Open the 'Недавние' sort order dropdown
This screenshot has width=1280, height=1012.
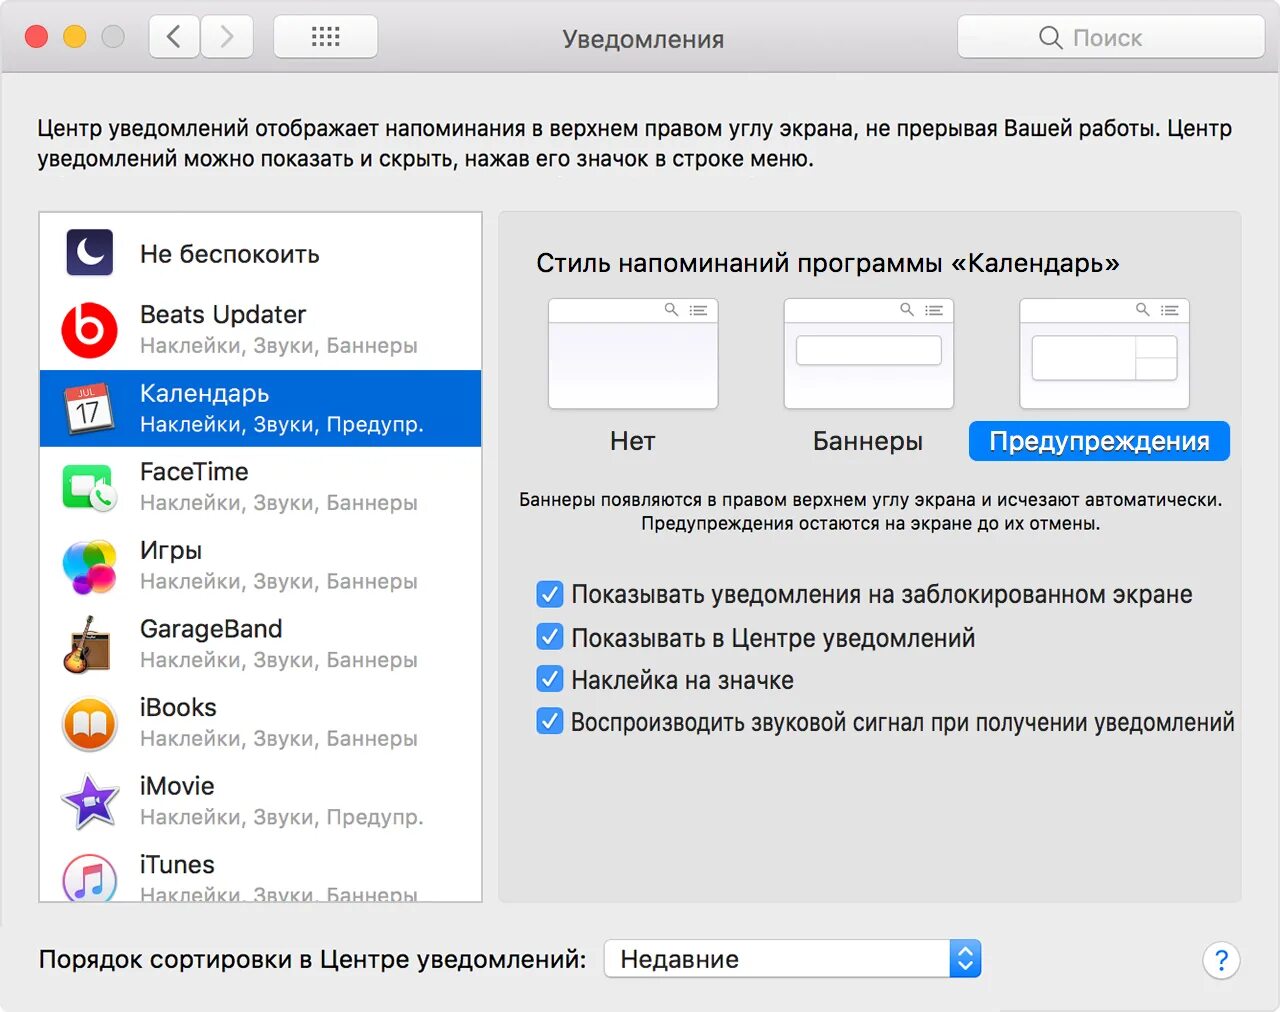pyautogui.click(x=792, y=959)
